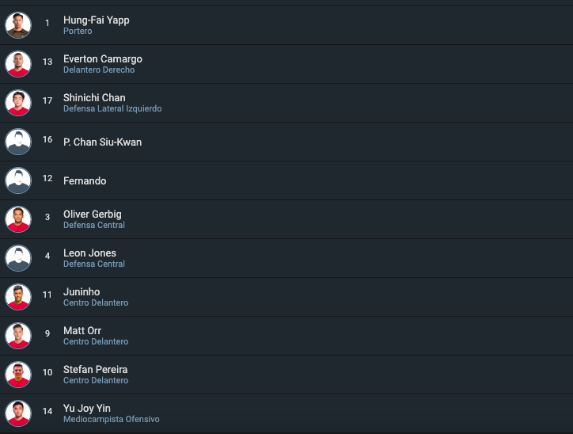
Task: Click Shinichi Chan's profile picture
Action: [x=18, y=103]
